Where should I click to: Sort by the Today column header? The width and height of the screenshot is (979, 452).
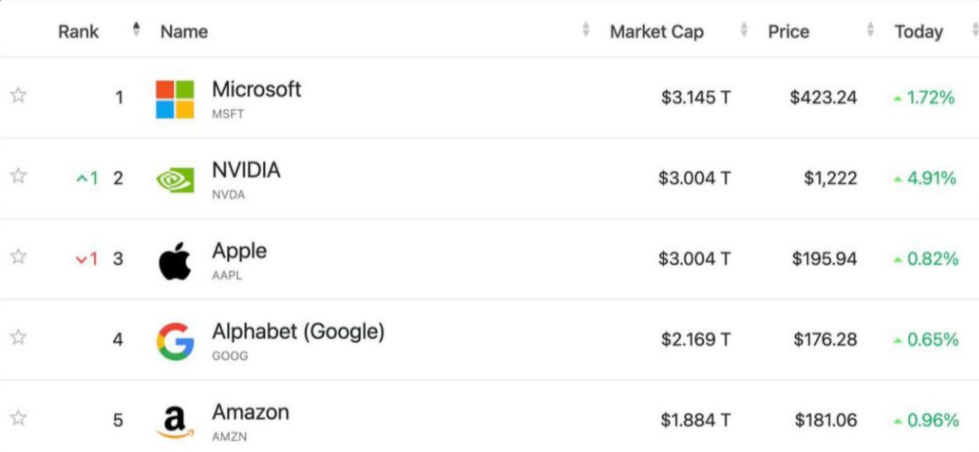[918, 32]
